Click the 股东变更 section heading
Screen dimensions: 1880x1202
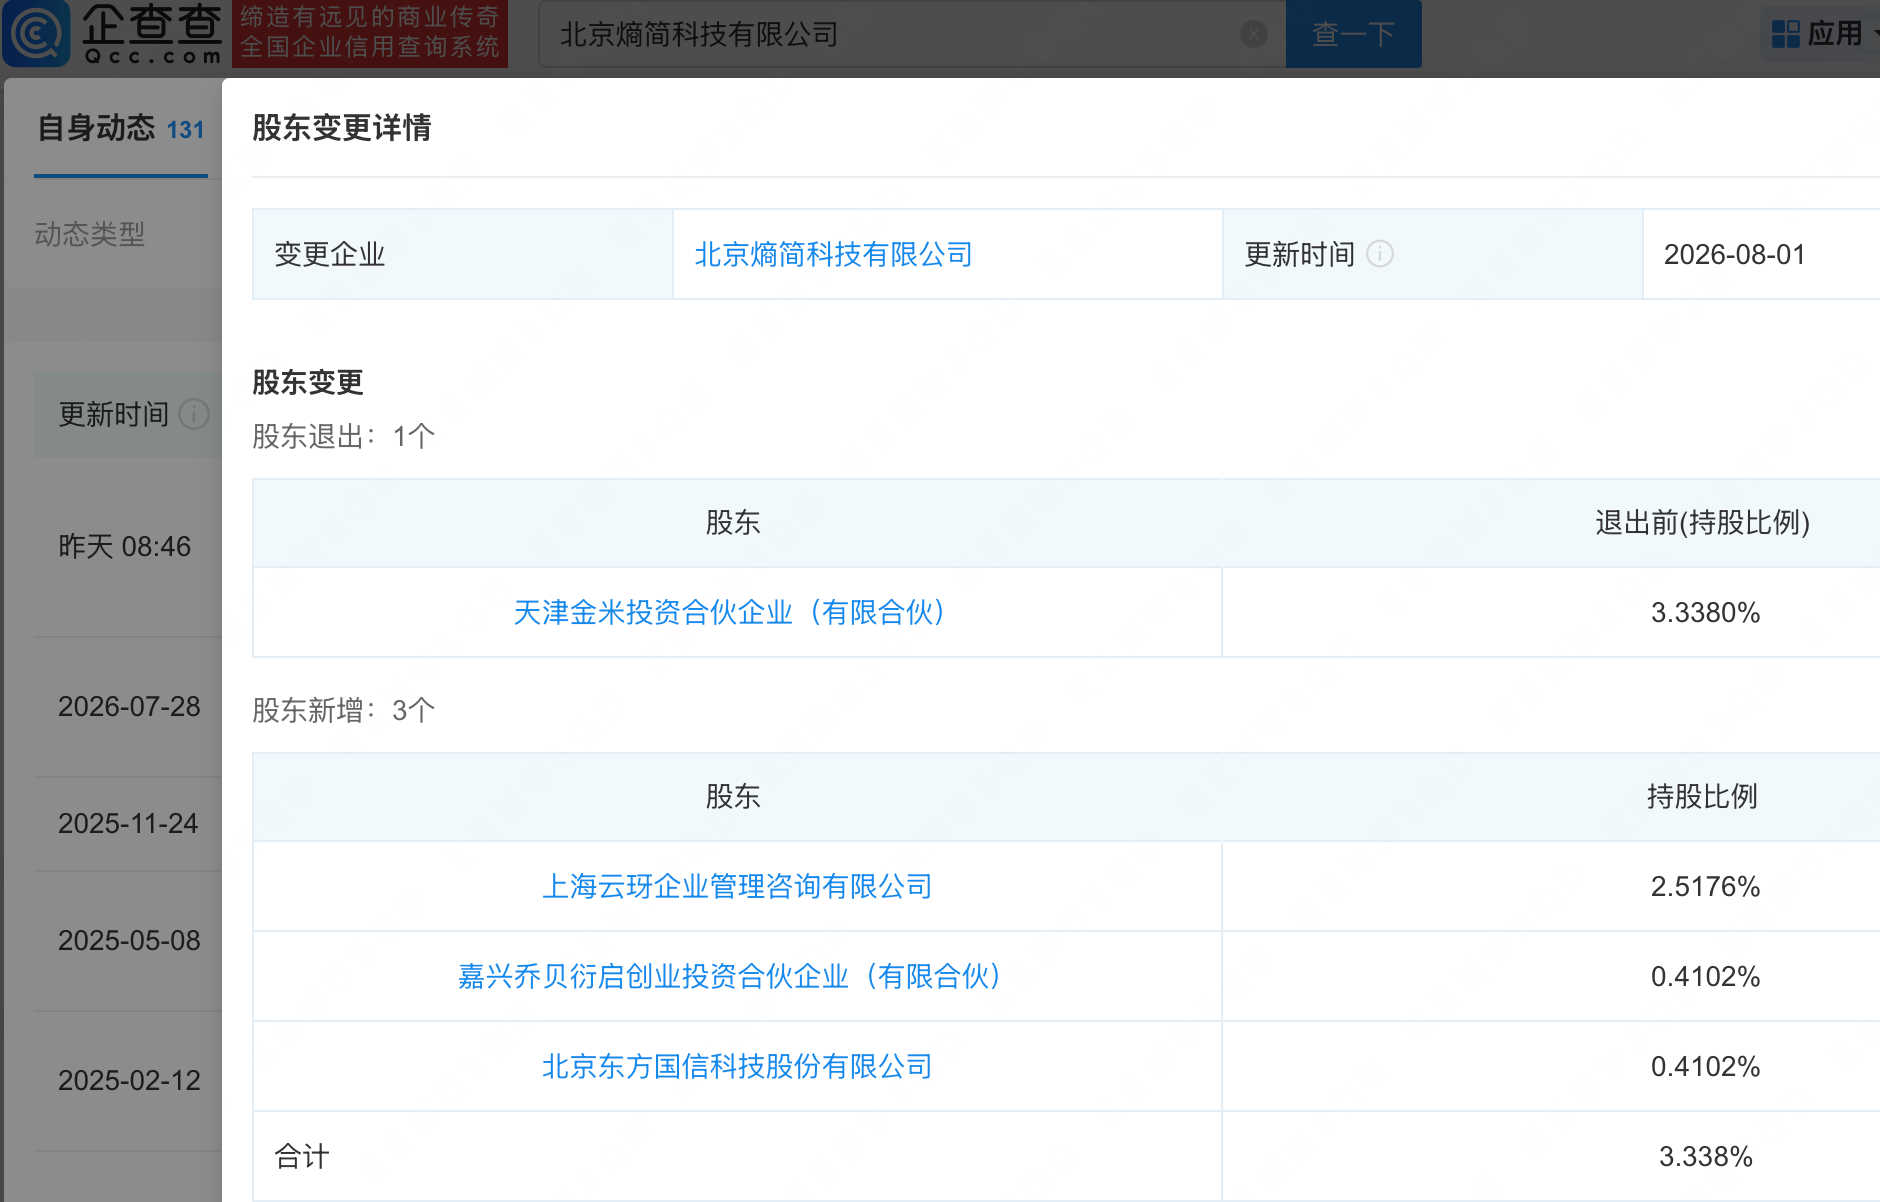pyautogui.click(x=308, y=382)
